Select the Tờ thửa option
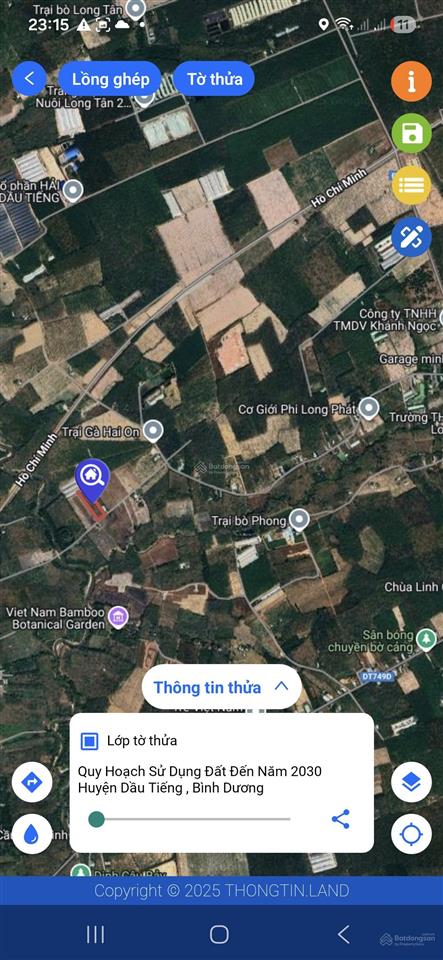443x960 pixels. [214, 78]
